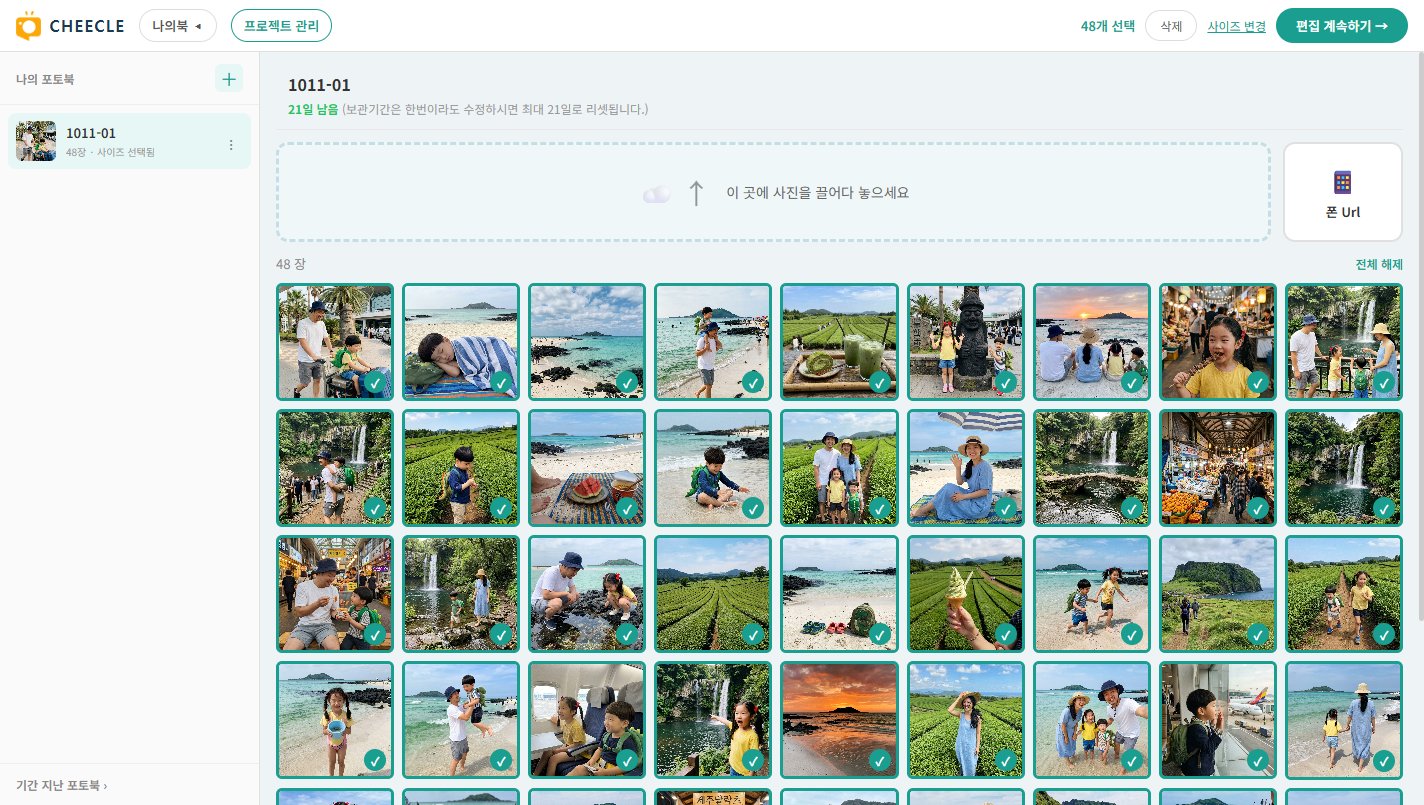Uncheck the stone statue photo checkmark
The image size is (1424, 805).
point(1005,382)
